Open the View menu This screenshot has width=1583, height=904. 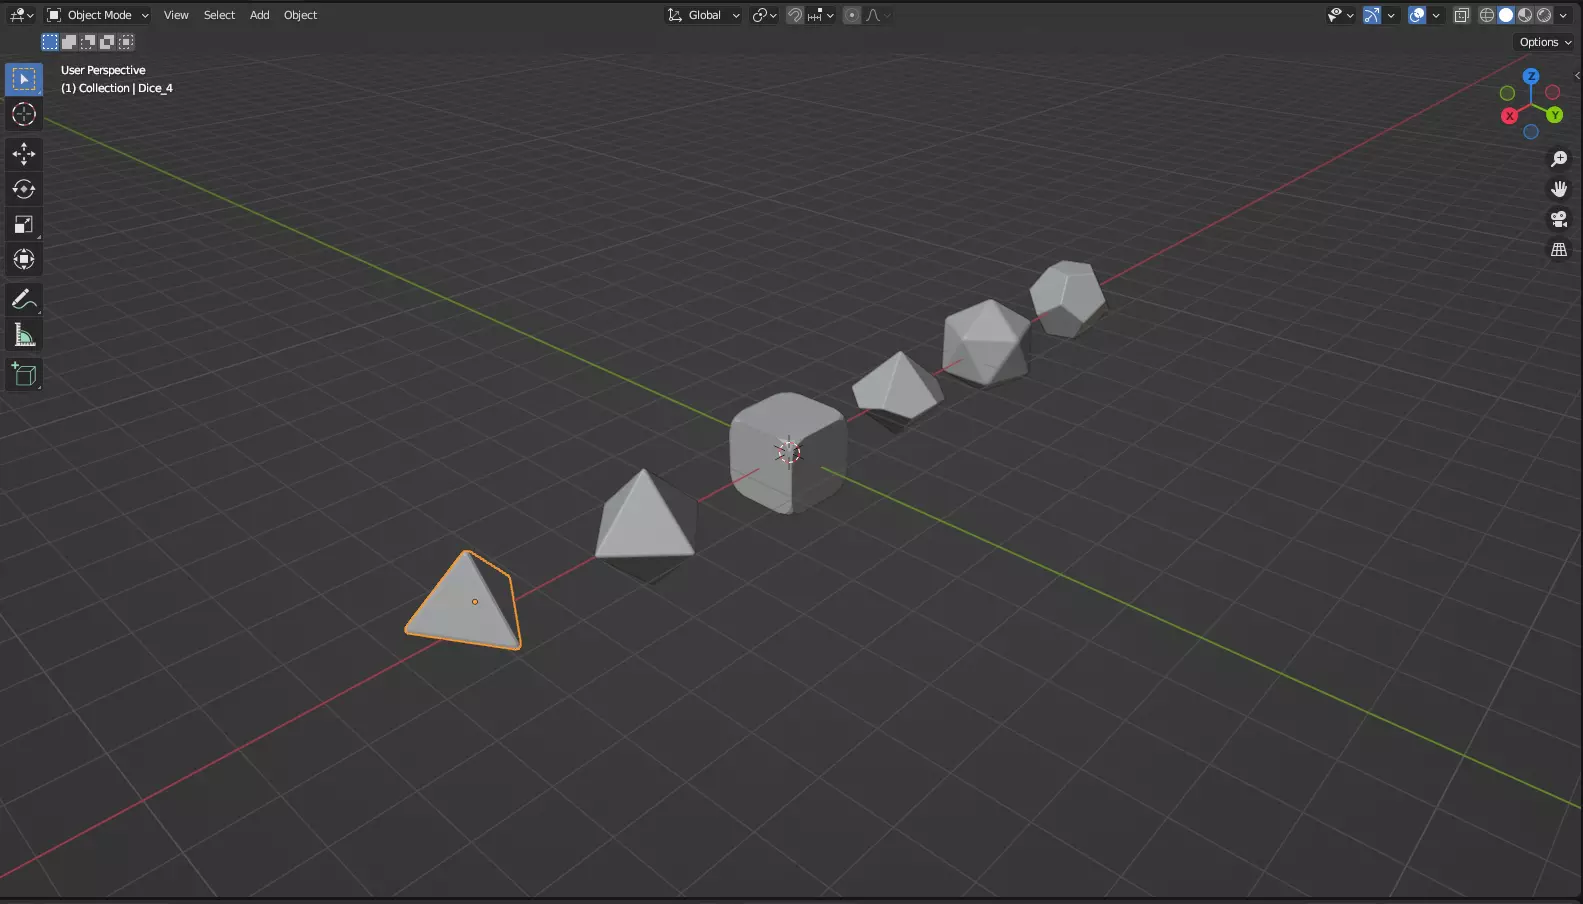(x=176, y=15)
